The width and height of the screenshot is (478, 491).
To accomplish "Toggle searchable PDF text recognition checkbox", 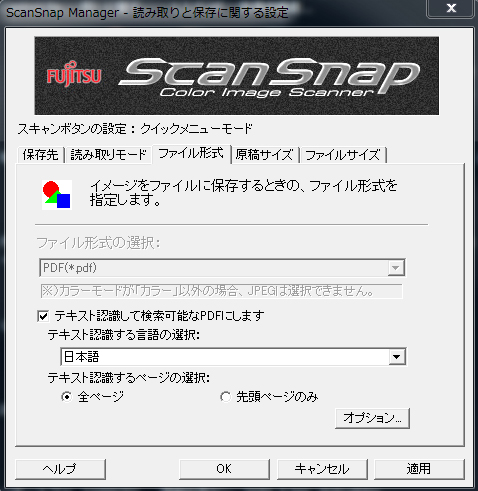I will coord(43,316).
